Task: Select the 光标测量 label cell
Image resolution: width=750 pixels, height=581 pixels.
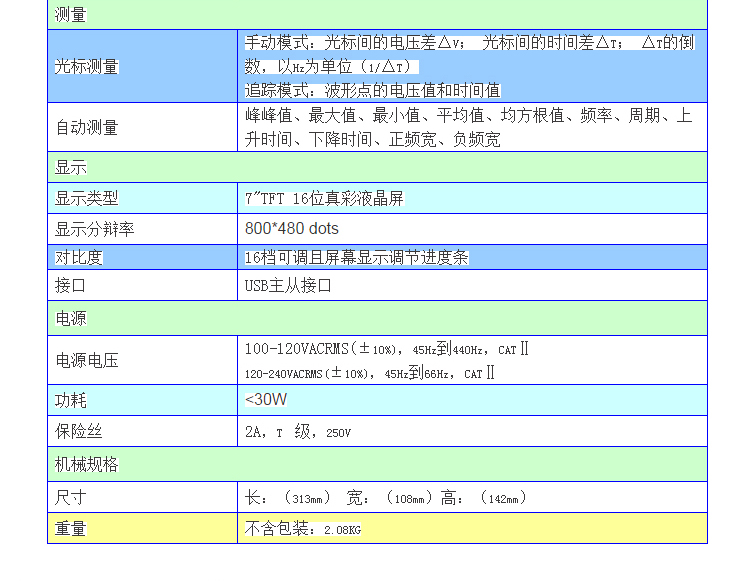Action: pyautogui.click(x=142, y=66)
